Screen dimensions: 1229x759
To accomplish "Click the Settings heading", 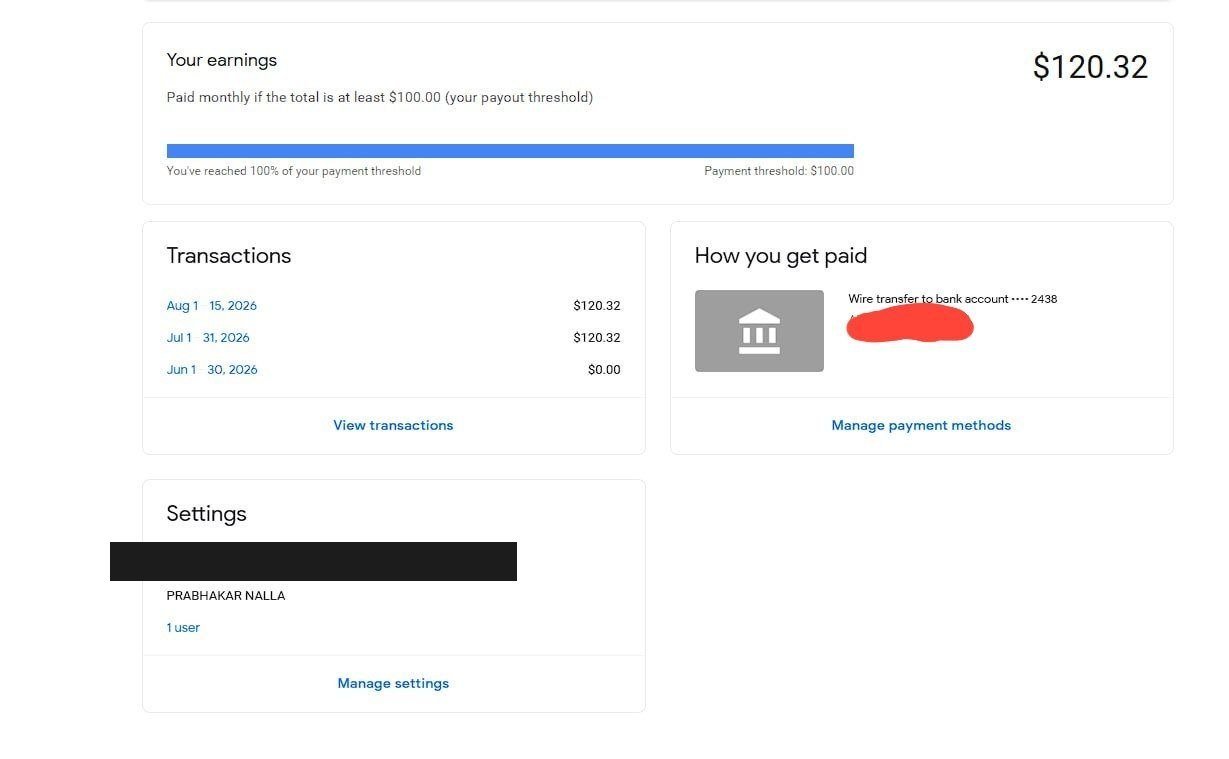I will click(206, 514).
